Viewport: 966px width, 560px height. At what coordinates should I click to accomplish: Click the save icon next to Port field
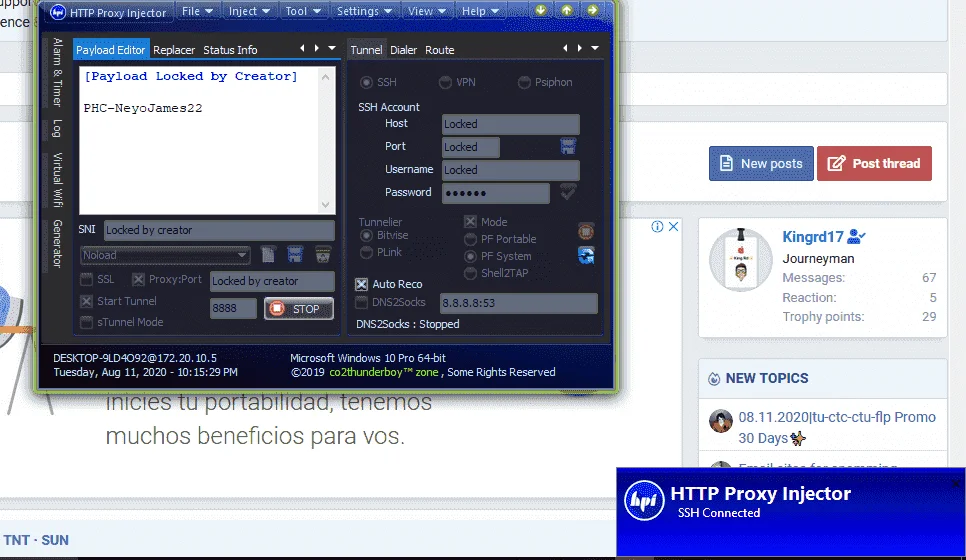click(x=568, y=147)
